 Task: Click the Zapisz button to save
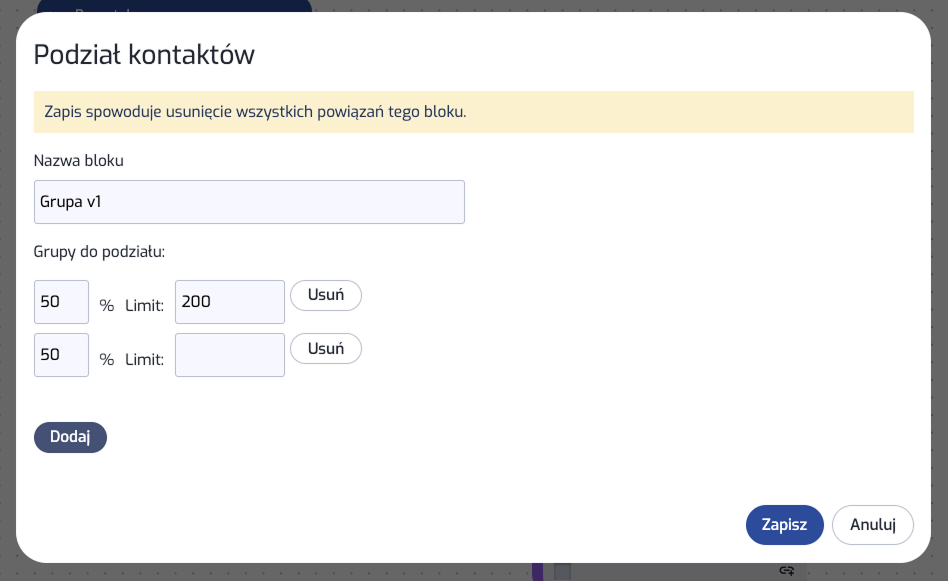784,525
